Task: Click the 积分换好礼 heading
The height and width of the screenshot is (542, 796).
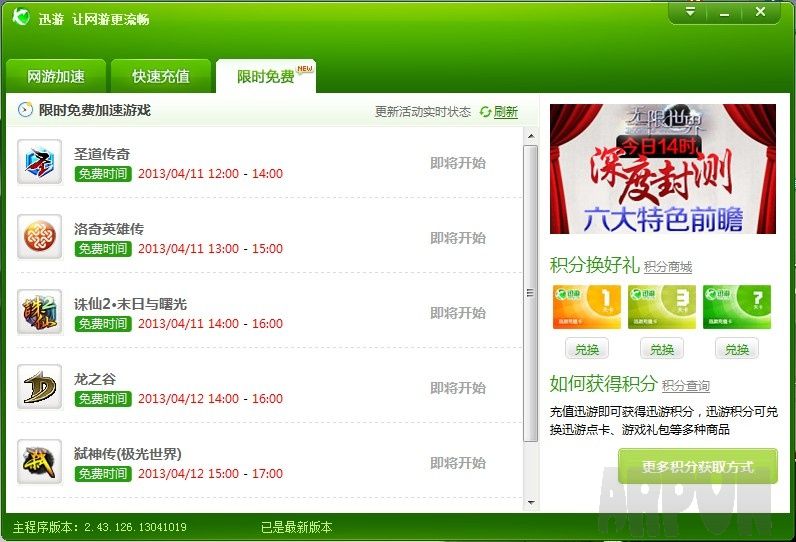Action: (x=594, y=264)
